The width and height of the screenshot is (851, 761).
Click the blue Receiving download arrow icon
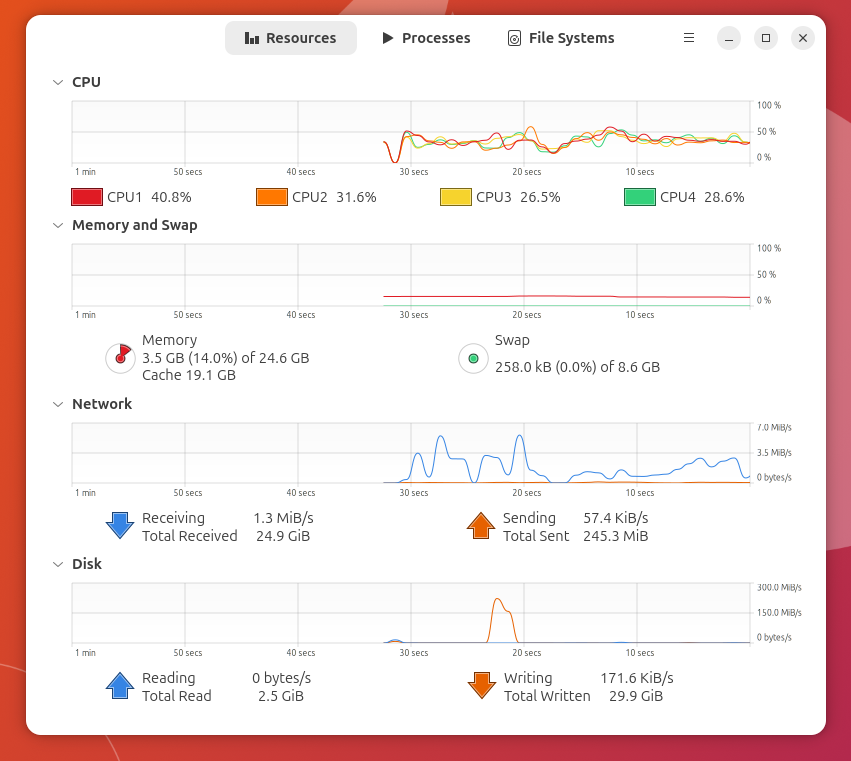click(x=120, y=526)
